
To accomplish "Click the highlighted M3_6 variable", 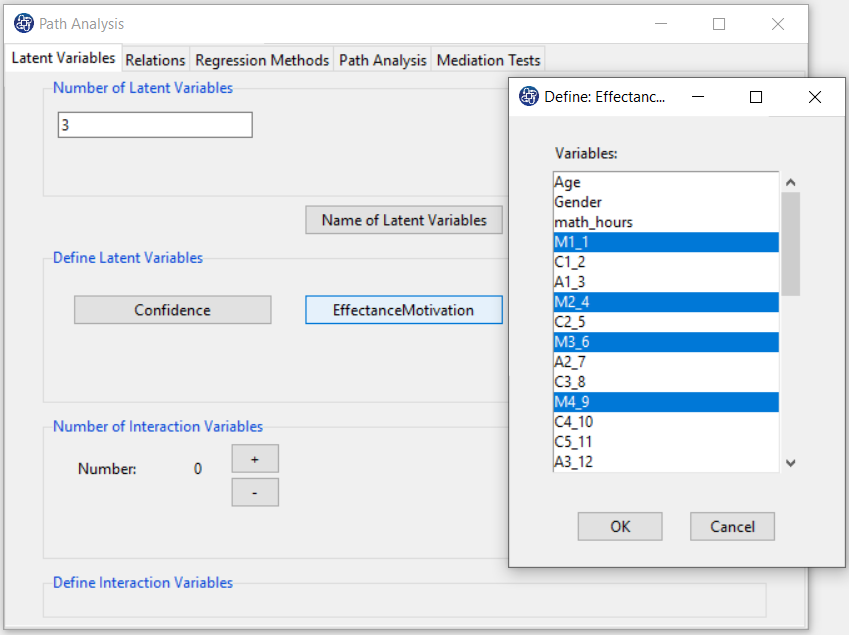I will pyautogui.click(x=666, y=343).
